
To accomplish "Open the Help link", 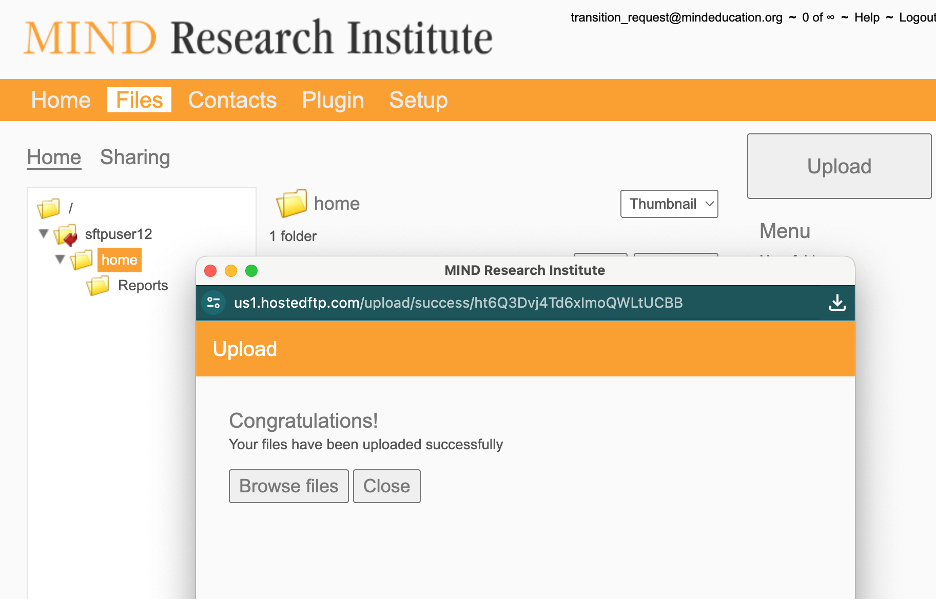I will point(867,17).
